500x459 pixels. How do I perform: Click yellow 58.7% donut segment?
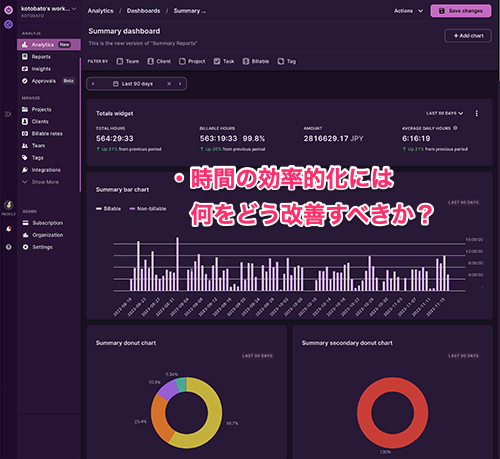point(215,417)
